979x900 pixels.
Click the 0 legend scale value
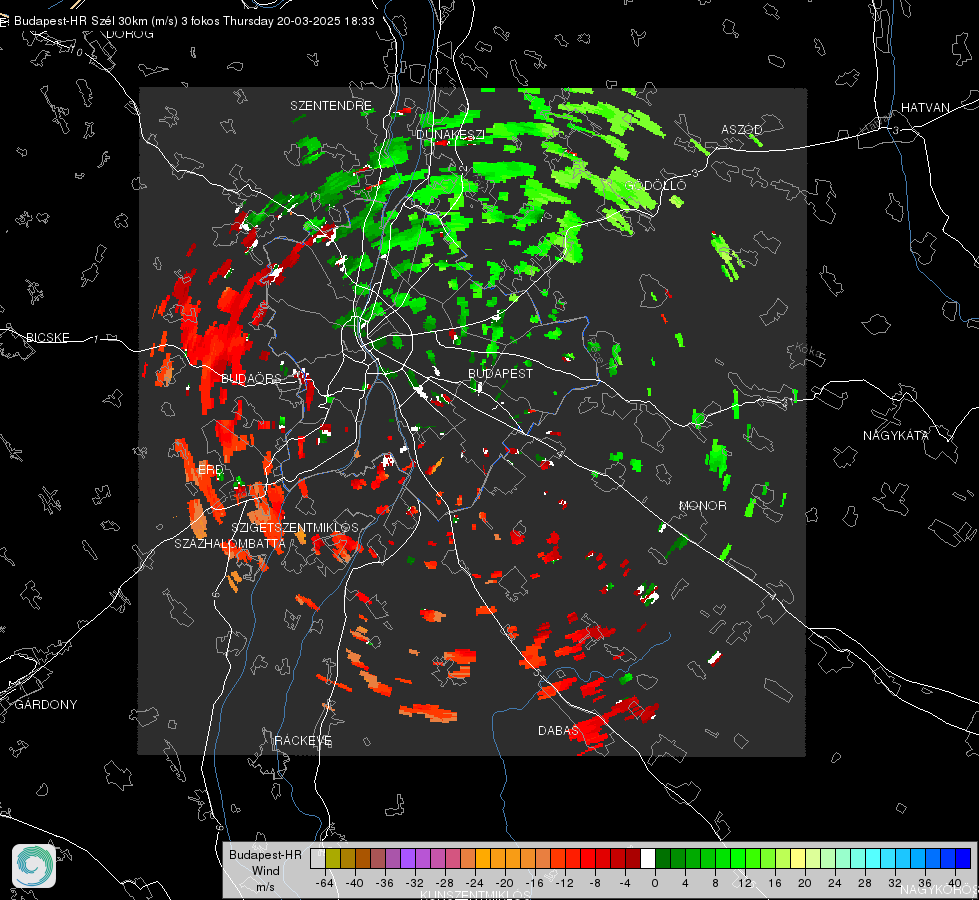(x=654, y=883)
